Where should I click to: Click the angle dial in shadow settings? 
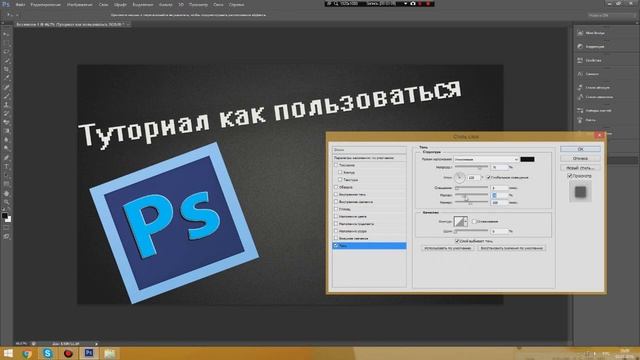point(460,177)
